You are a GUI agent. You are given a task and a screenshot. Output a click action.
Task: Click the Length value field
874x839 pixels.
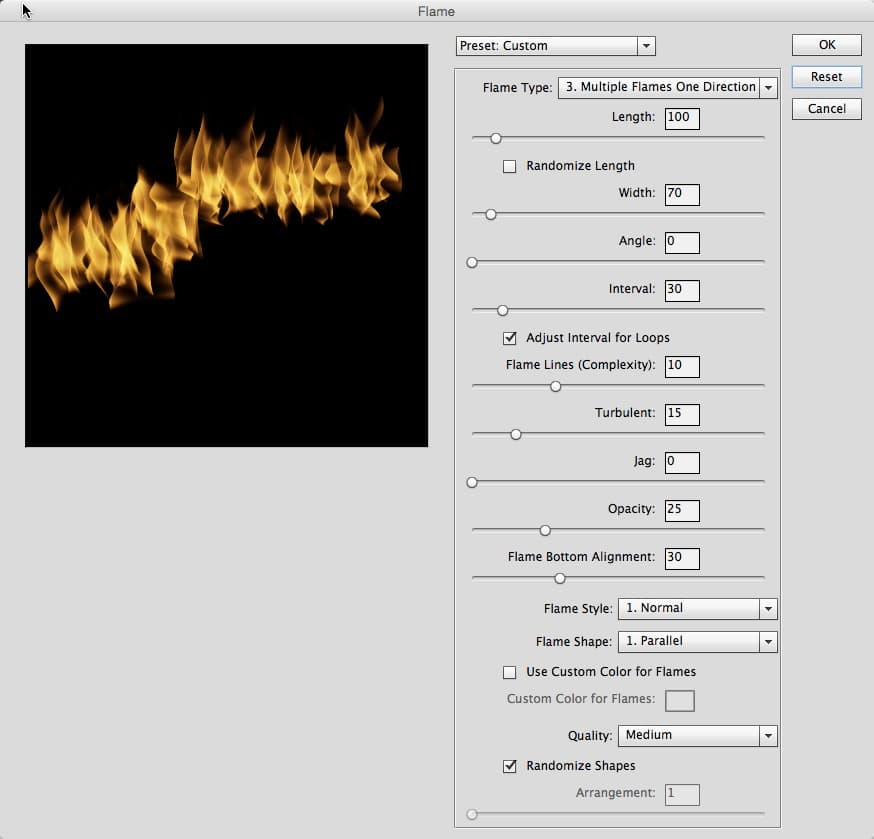coord(682,119)
